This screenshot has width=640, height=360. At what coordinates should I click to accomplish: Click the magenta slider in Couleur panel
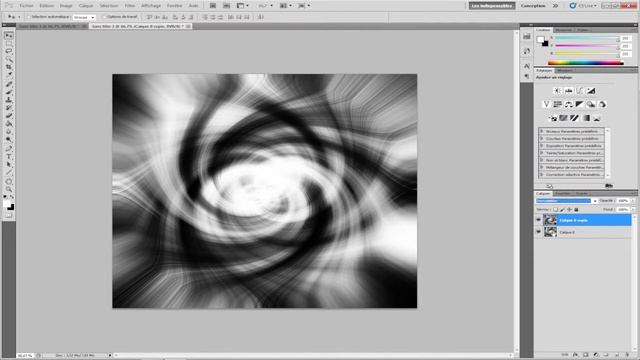(x=586, y=46)
